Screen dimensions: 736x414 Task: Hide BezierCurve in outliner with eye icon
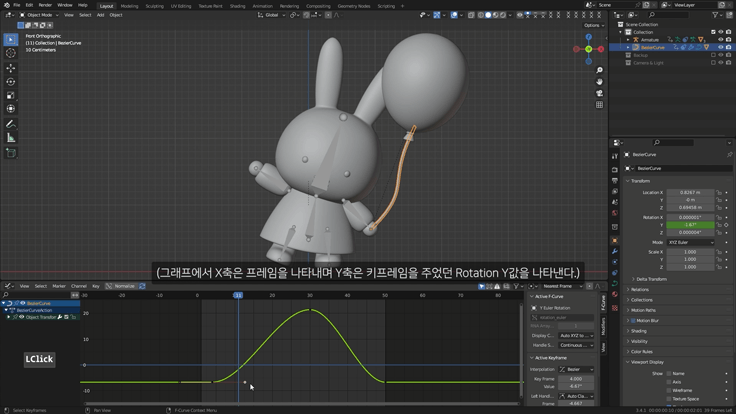(x=721, y=47)
